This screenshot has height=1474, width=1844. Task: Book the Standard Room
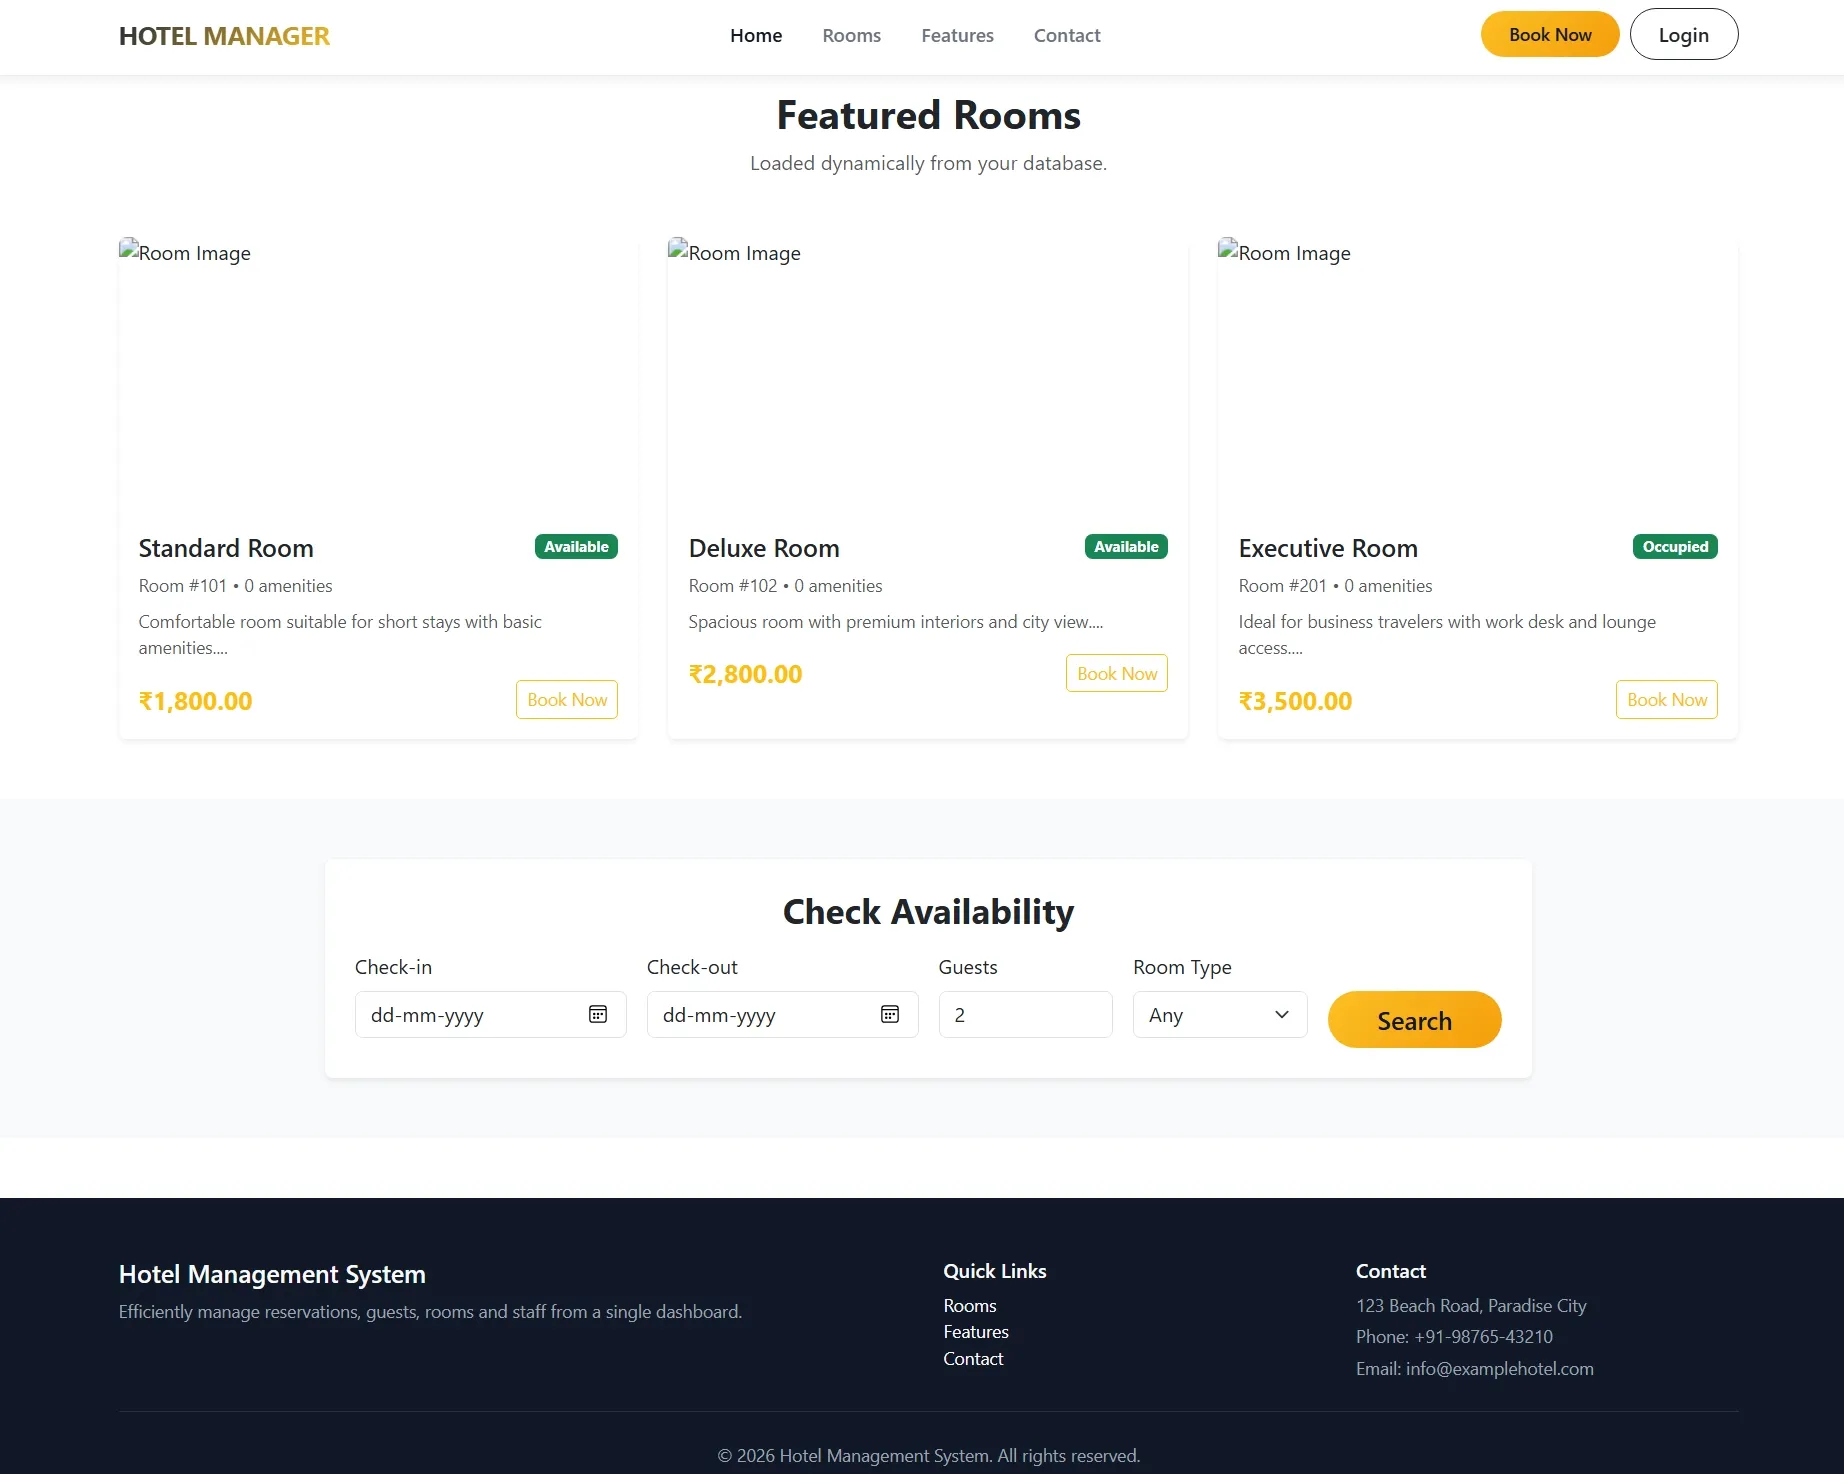tap(566, 699)
